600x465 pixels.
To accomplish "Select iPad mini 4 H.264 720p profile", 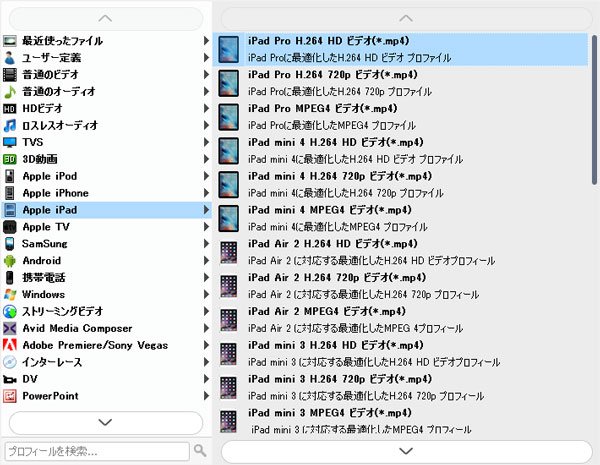I will 400,184.
